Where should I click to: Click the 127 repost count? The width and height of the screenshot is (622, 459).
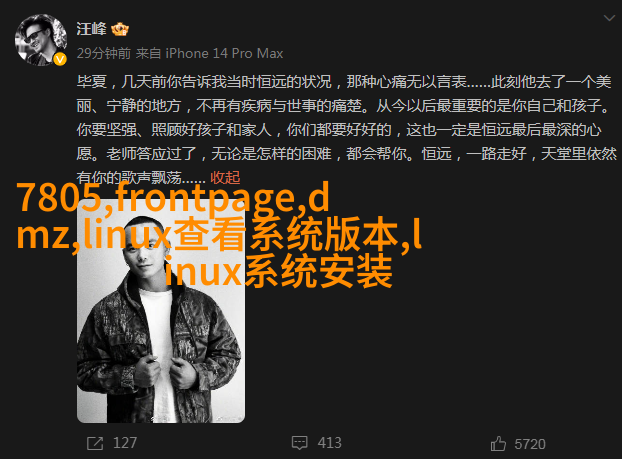click(x=125, y=443)
